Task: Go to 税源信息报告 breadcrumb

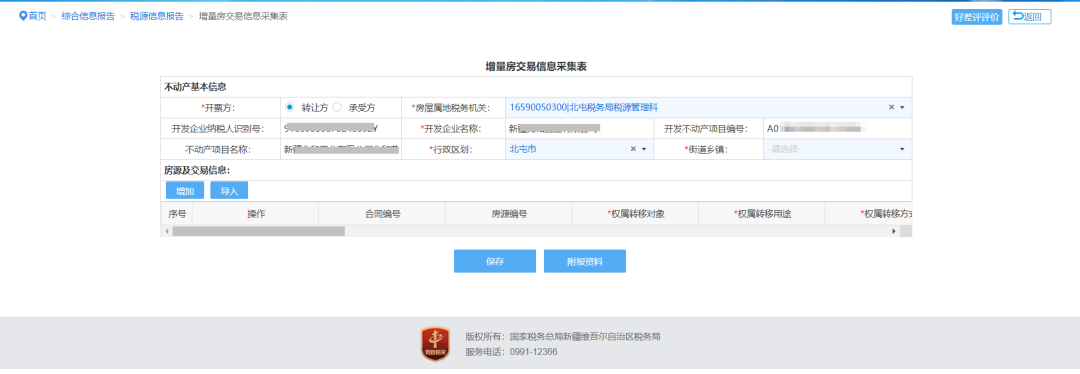Action: [157, 16]
